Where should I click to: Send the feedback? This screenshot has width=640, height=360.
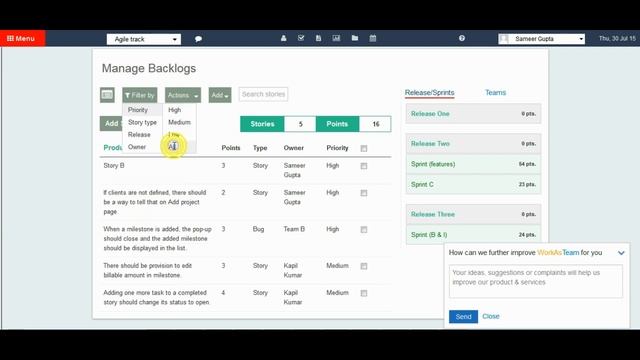[463, 317]
